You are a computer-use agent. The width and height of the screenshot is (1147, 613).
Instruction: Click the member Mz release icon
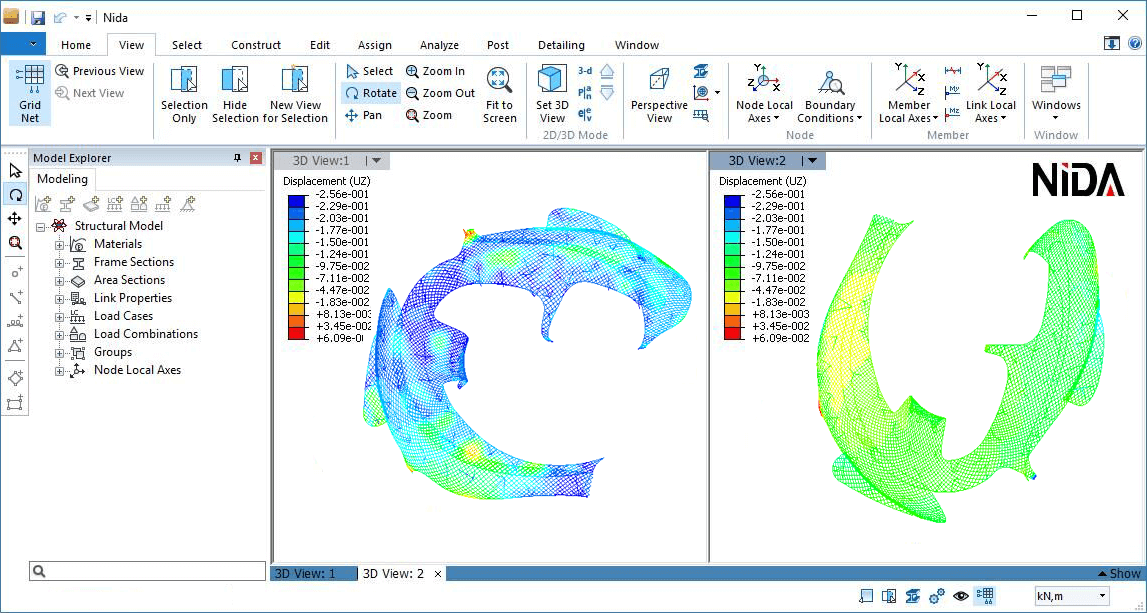[952, 113]
